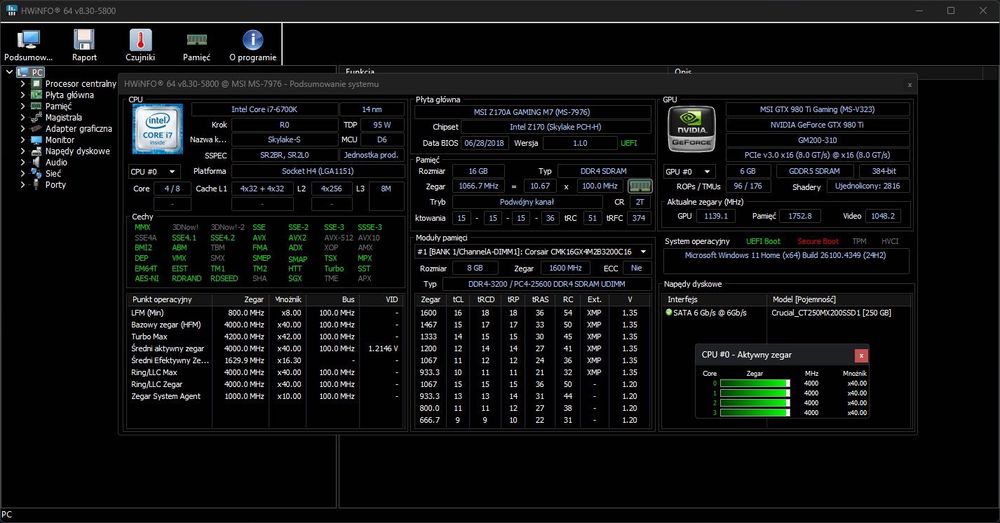Close the CPU #0 Aktywny zegar popup
Screen dimensions: 1000x523
(861, 355)
